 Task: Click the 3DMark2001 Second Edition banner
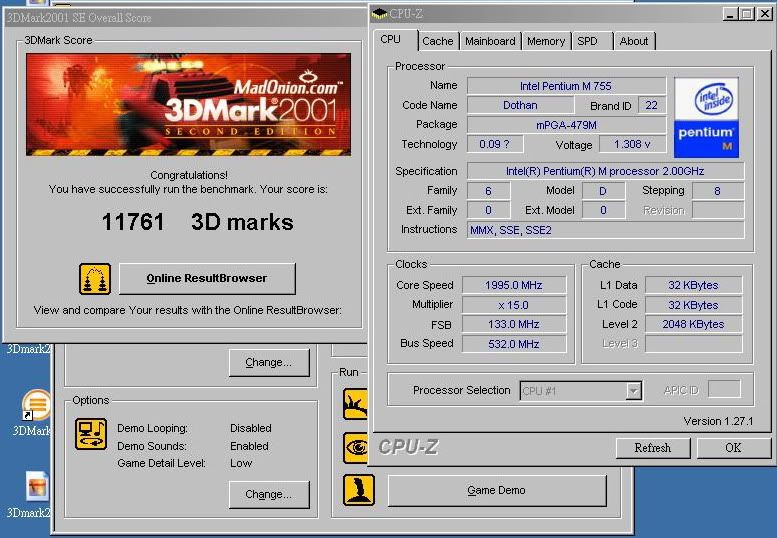[188, 105]
